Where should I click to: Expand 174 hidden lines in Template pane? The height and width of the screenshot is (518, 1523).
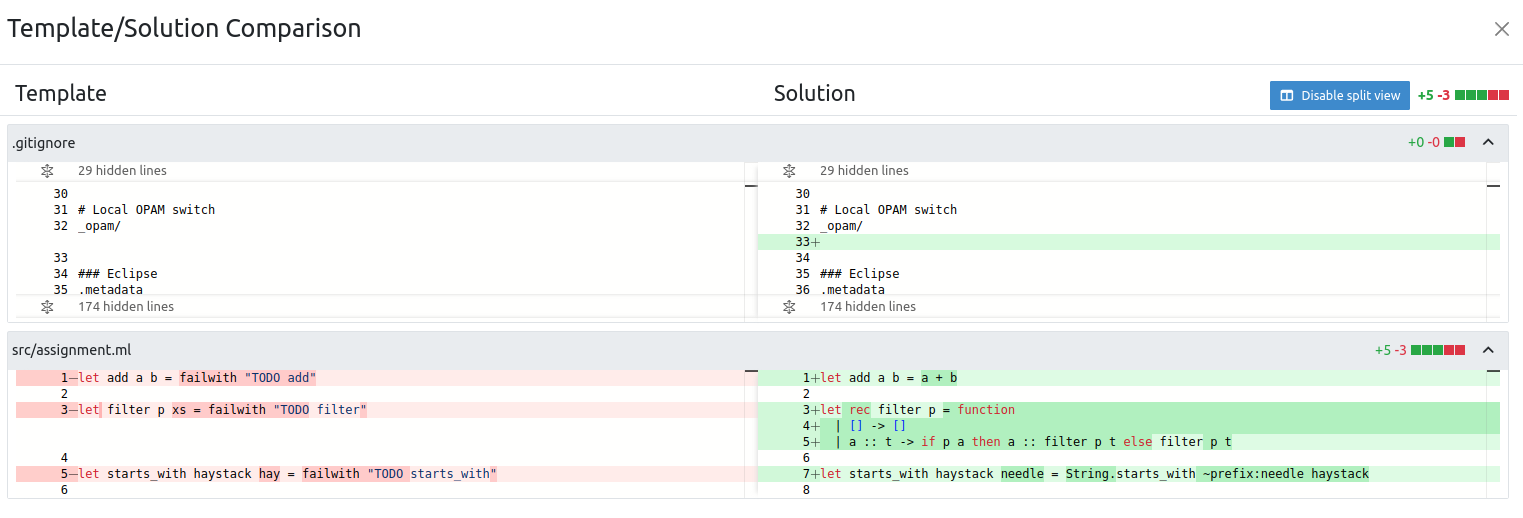coord(47,307)
